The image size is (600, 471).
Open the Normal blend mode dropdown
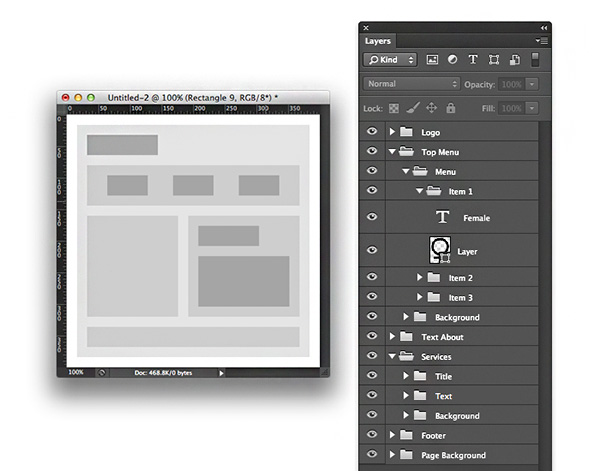click(x=412, y=84)
